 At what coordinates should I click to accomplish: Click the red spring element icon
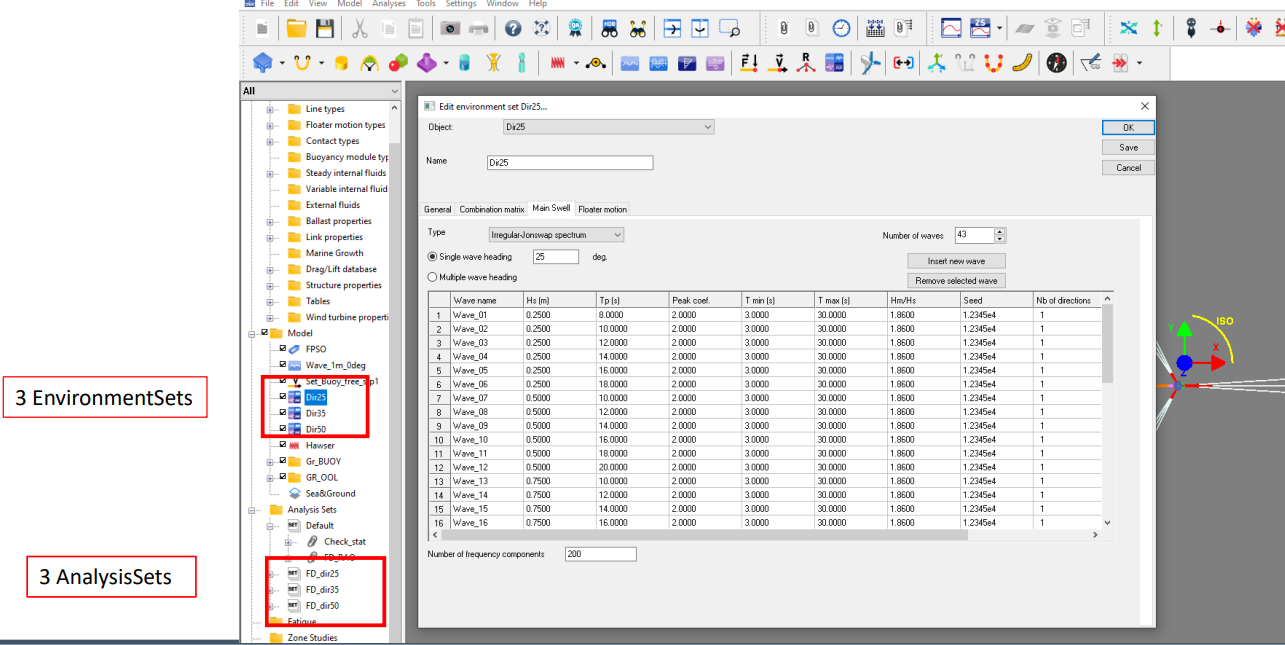[558, 63]
